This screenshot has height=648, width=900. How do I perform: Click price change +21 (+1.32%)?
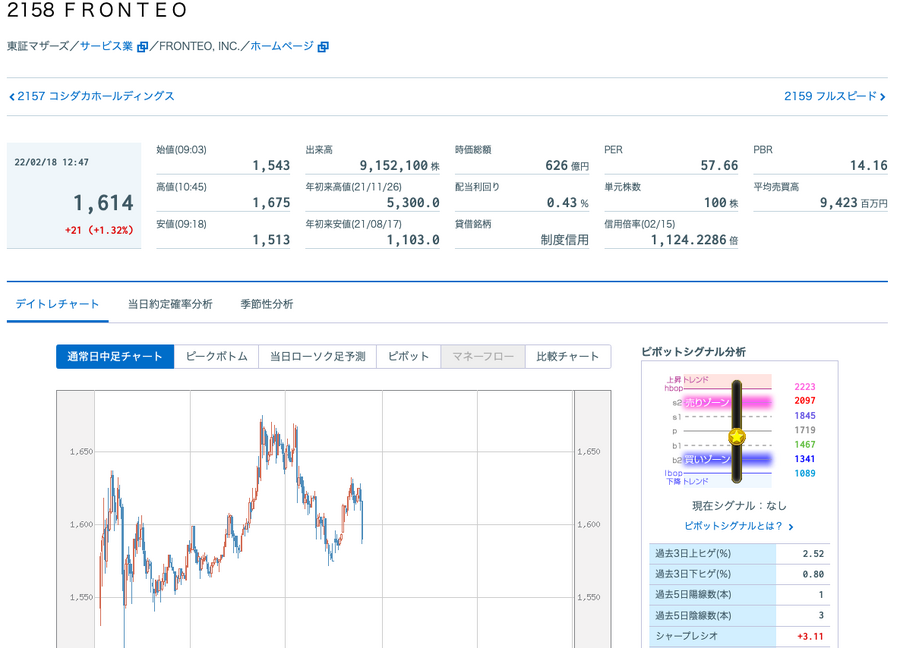pos(99,230)
